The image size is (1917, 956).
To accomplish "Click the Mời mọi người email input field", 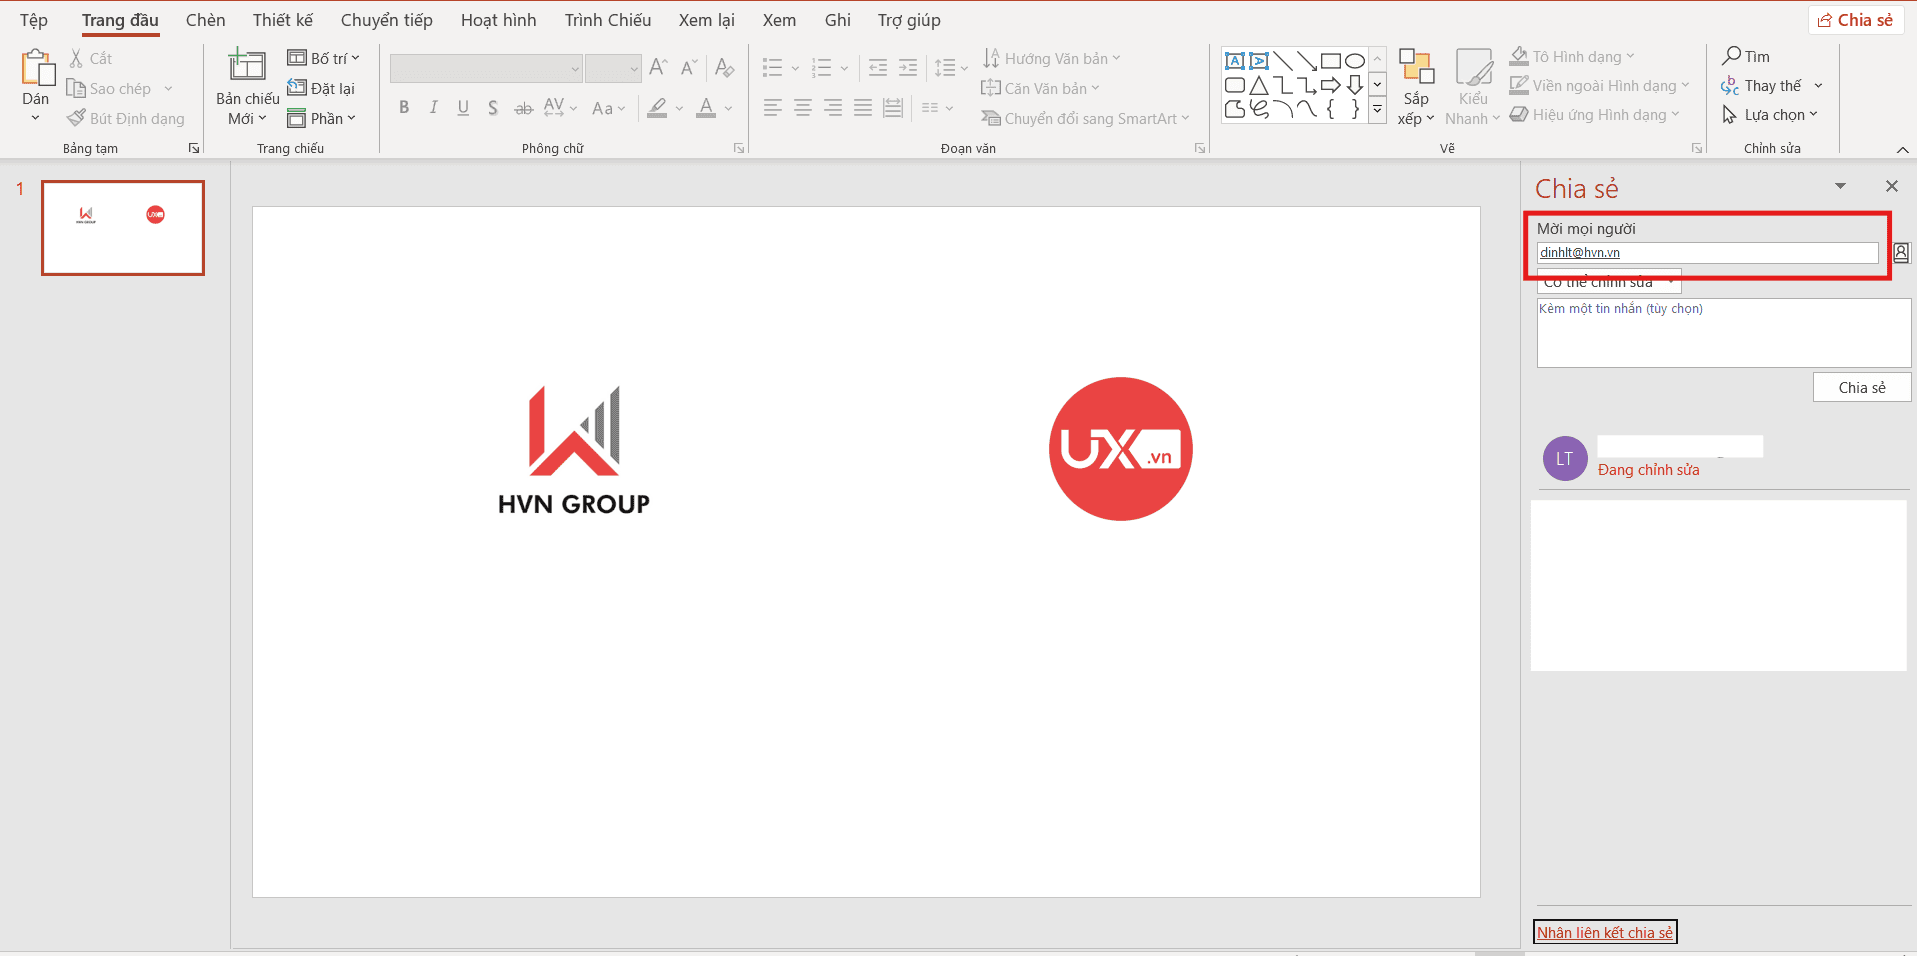I will (1706, 253).
